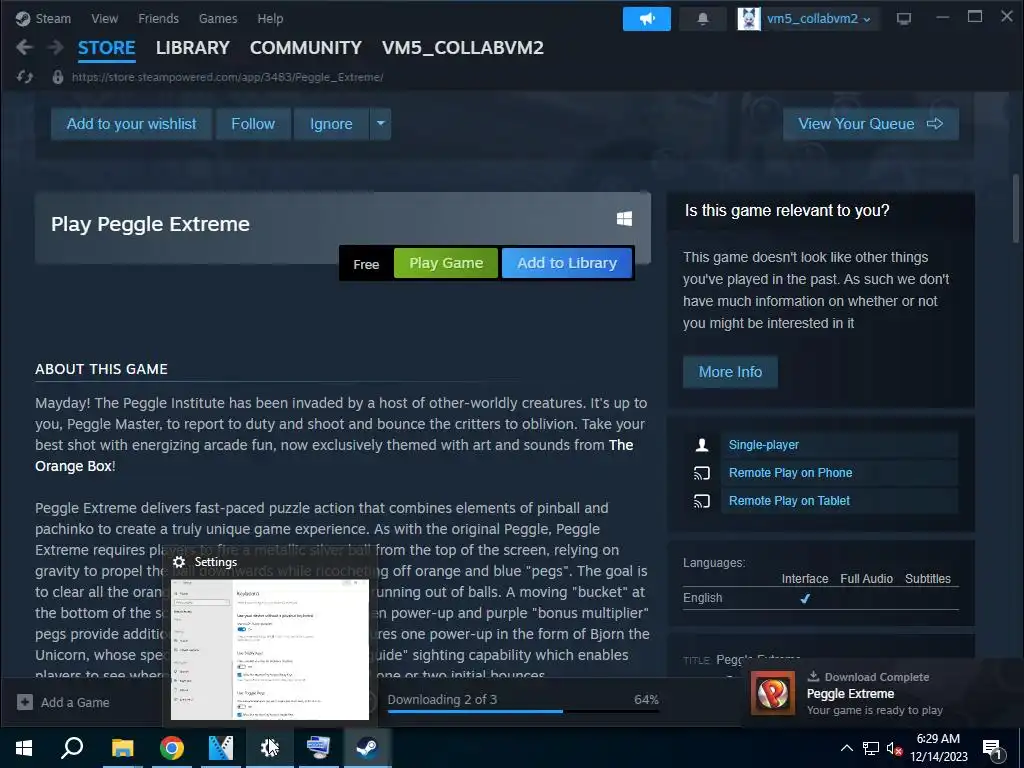Viewport: 1024px width, 768px height.
Task: Click Add a Game label
Action: point(75,703)
